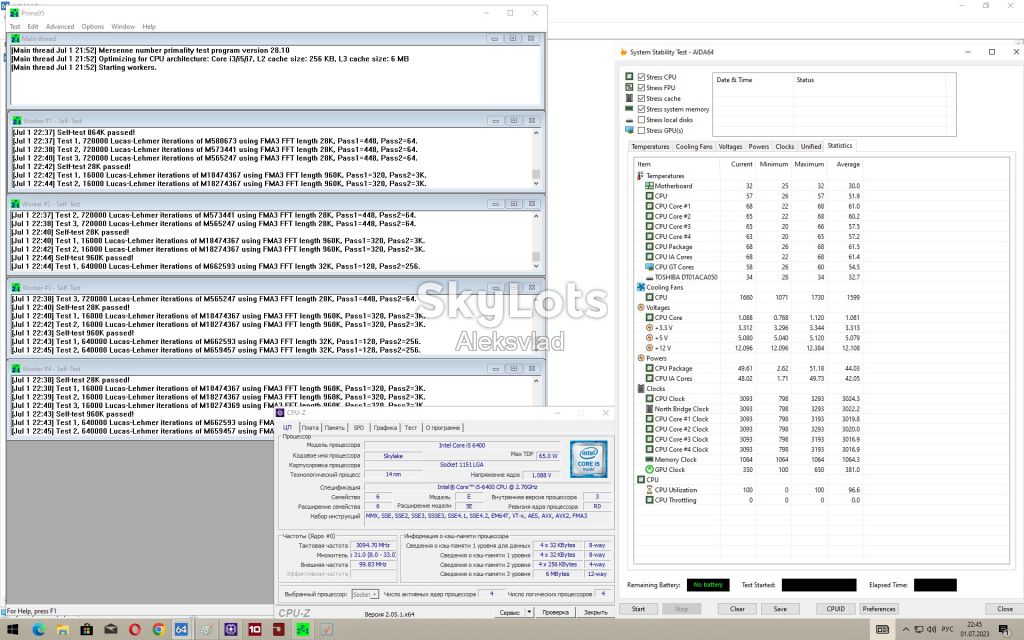Viewport: 1024px width, 640px height.
Task: Open the Сервис dropdown arrow in CPU-Z
Action: coord(528,613)
